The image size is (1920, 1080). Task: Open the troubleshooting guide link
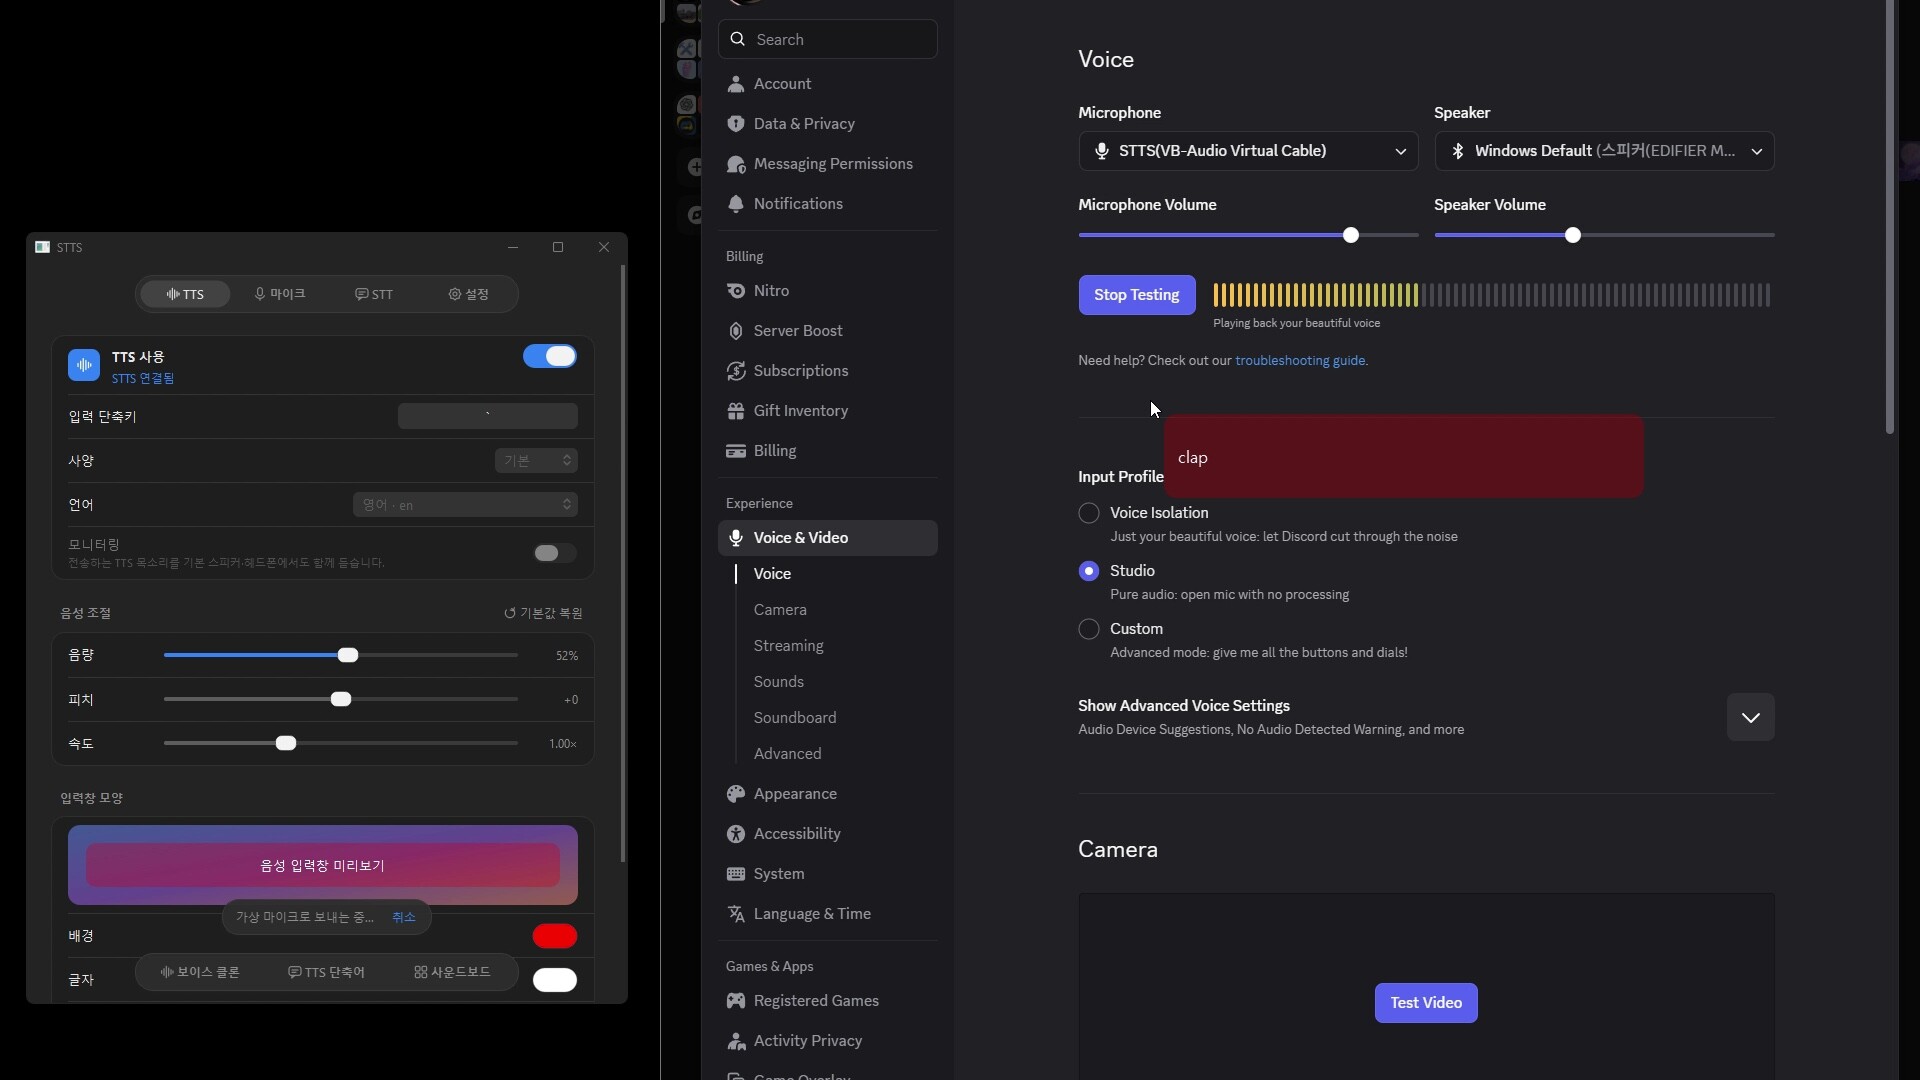(x=1300, y=361)
